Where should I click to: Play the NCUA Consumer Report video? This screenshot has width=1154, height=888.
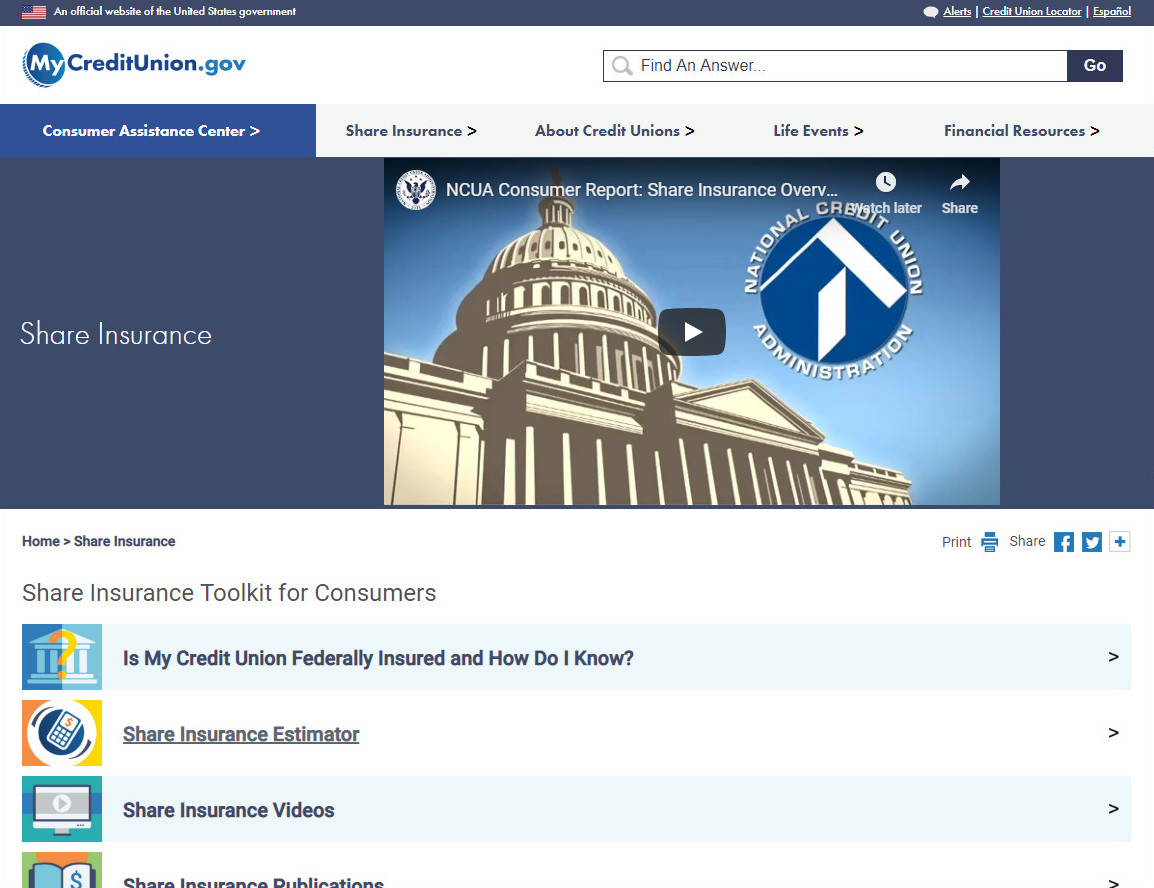coord(692,332)
